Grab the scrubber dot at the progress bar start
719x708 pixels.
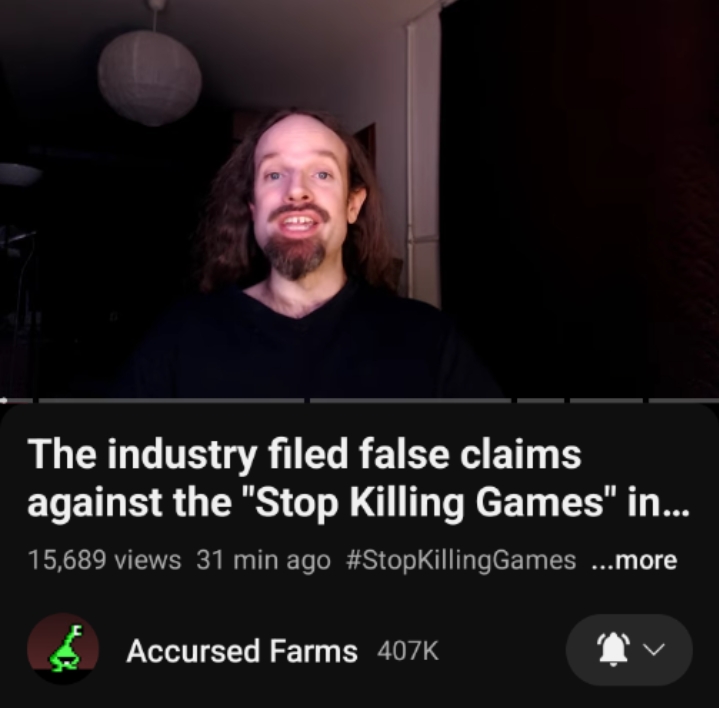coord(3,400)
